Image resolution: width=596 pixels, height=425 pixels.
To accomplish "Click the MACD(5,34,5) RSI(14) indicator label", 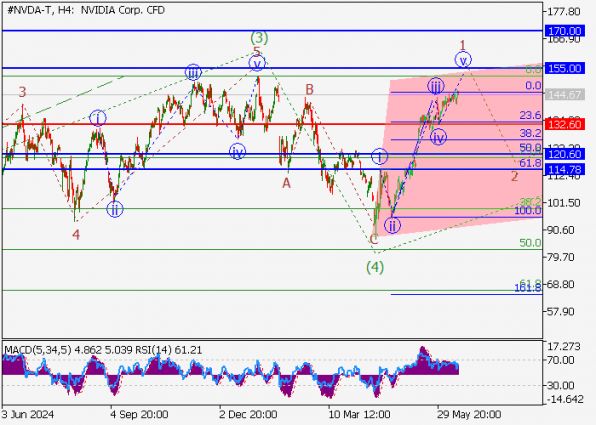I will click(103, 350).
